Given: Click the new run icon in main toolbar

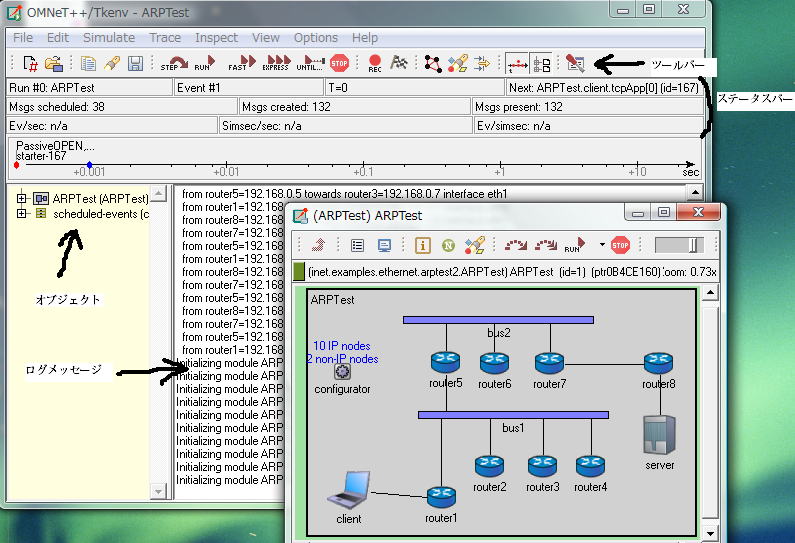Looking at the screenshot, I should [30, 64].
